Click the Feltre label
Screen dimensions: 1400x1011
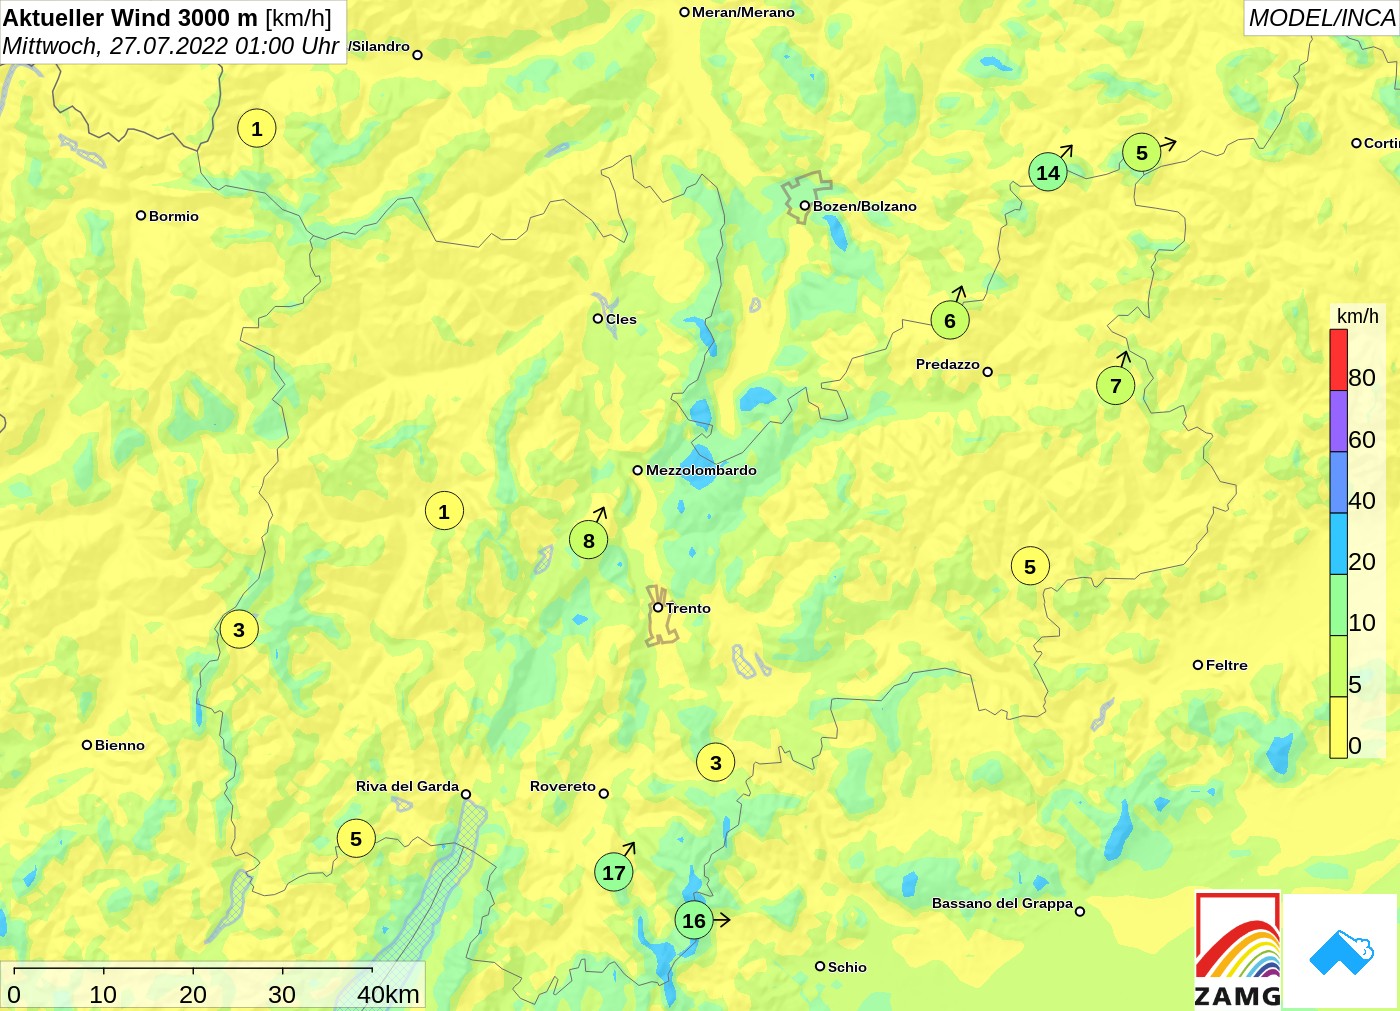pyautogui.click(x=1227, y=665)
